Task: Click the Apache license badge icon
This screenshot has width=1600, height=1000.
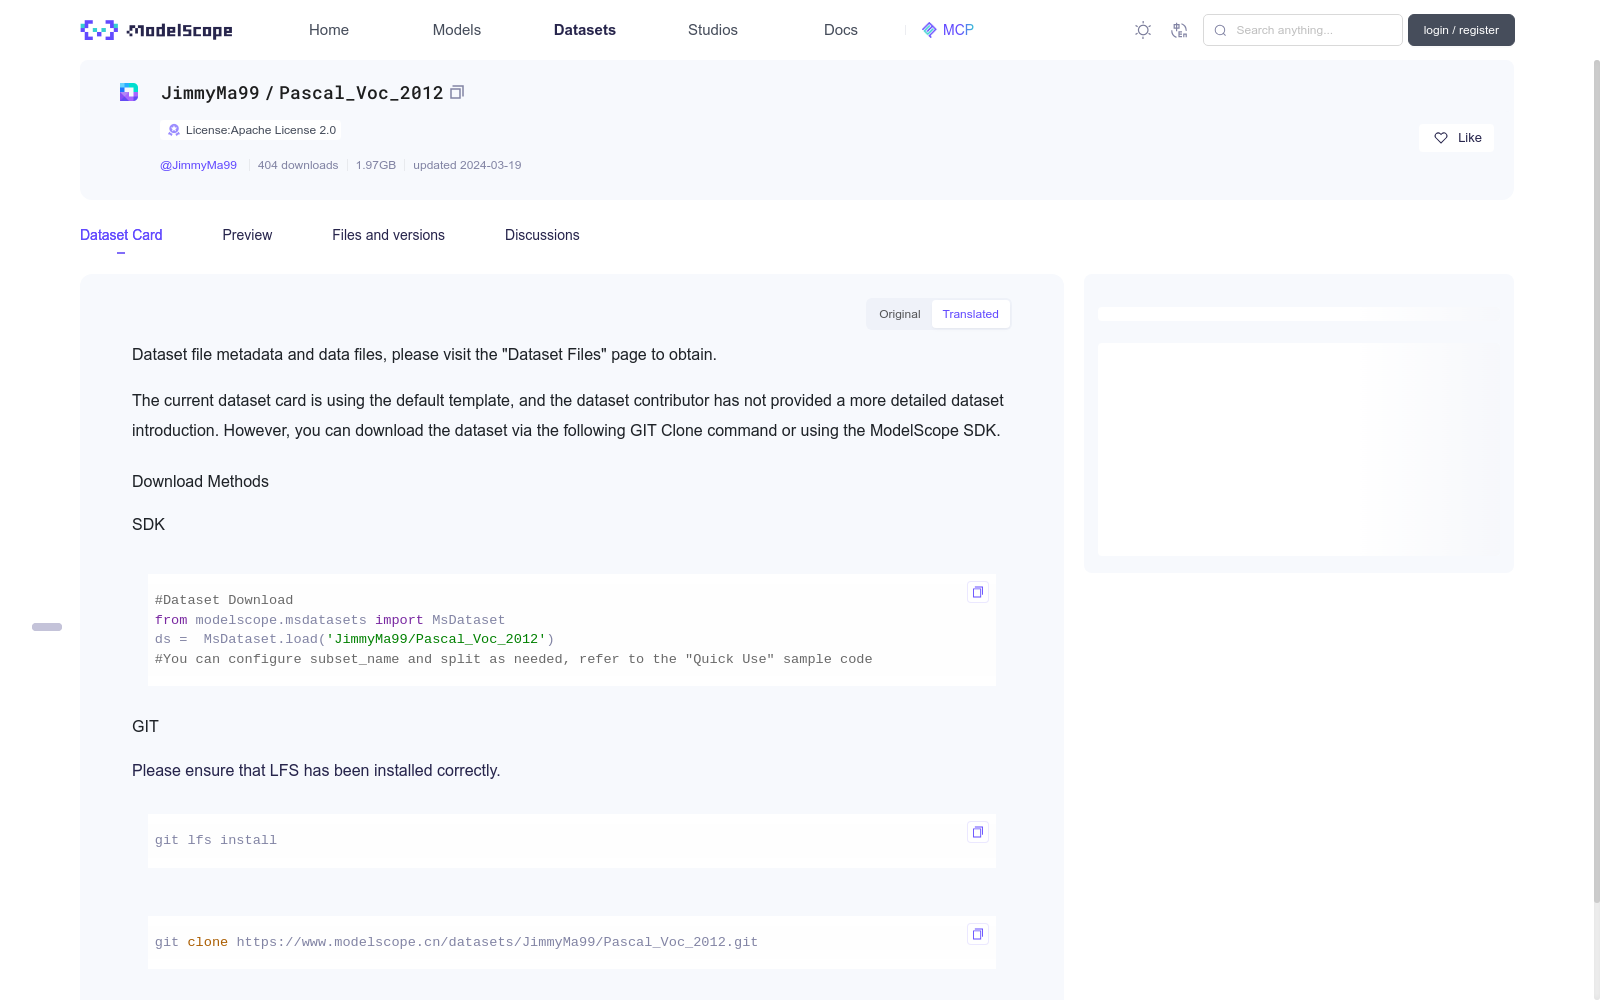Action: 174,130
